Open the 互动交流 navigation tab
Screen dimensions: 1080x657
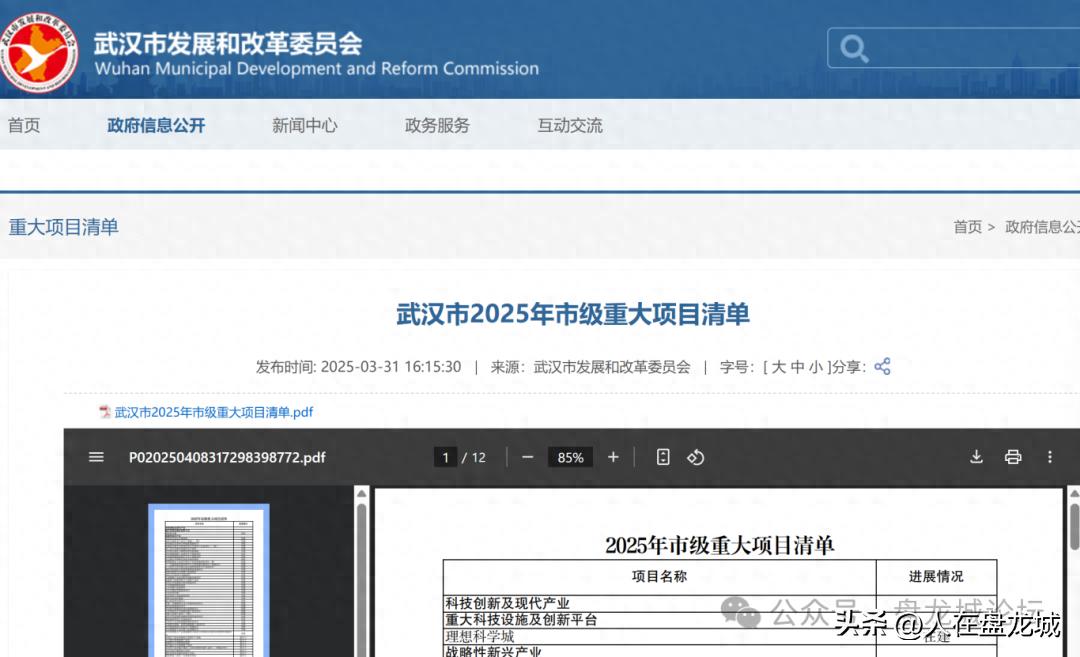(570, 125)
